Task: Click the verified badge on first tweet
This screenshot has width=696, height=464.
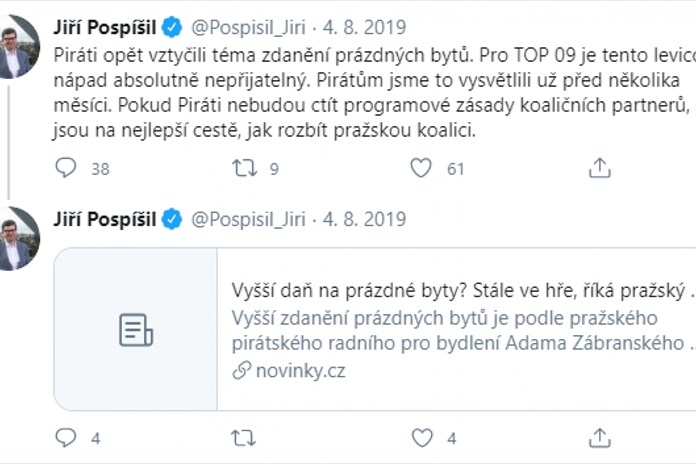Action: (x=172, y=26)
